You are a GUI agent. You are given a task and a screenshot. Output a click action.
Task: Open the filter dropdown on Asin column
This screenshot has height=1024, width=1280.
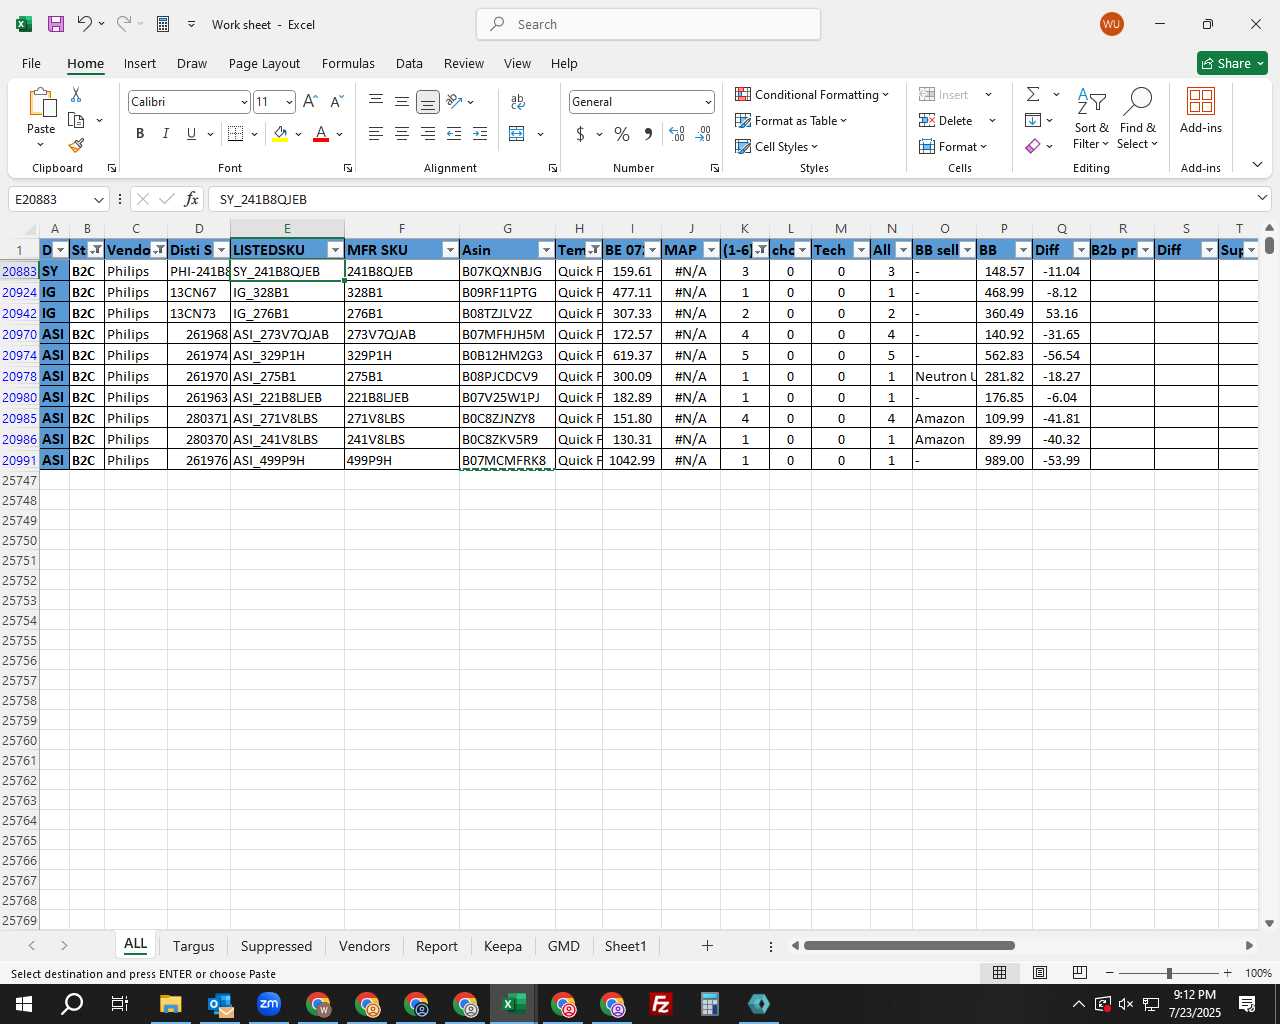click(546, 250)
